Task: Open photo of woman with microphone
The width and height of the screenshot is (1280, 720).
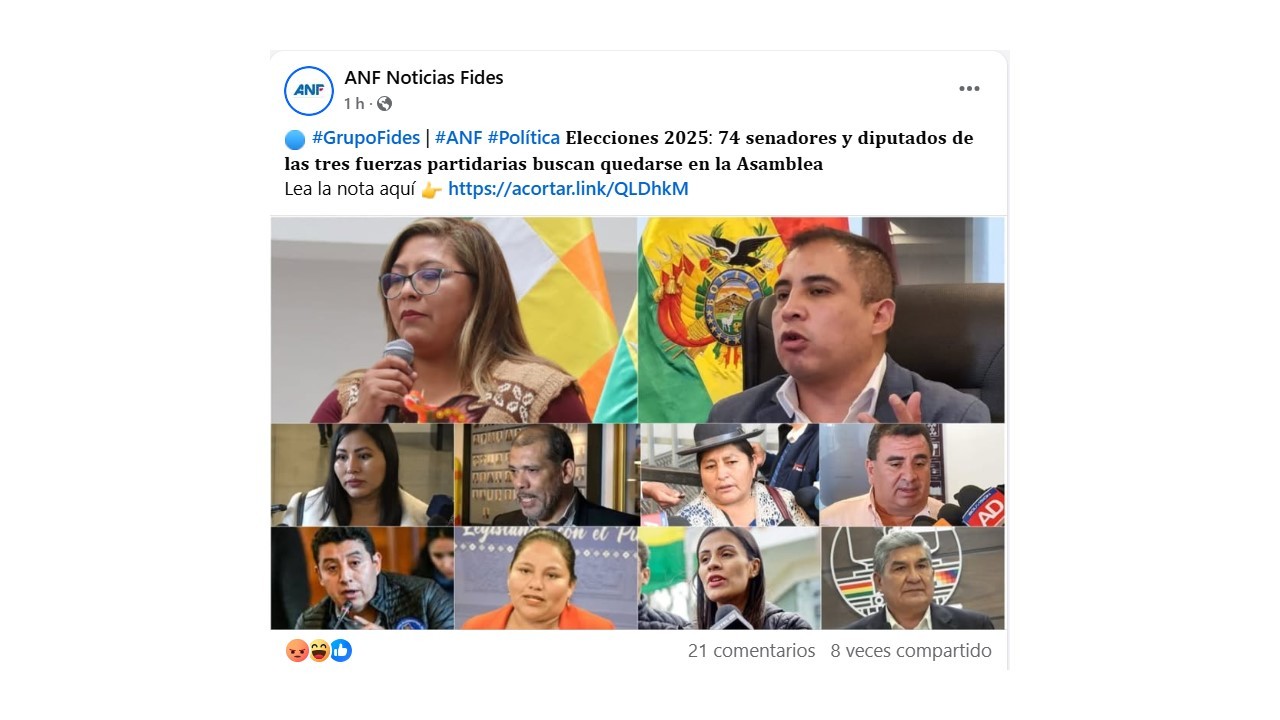Action: (454, 320)
